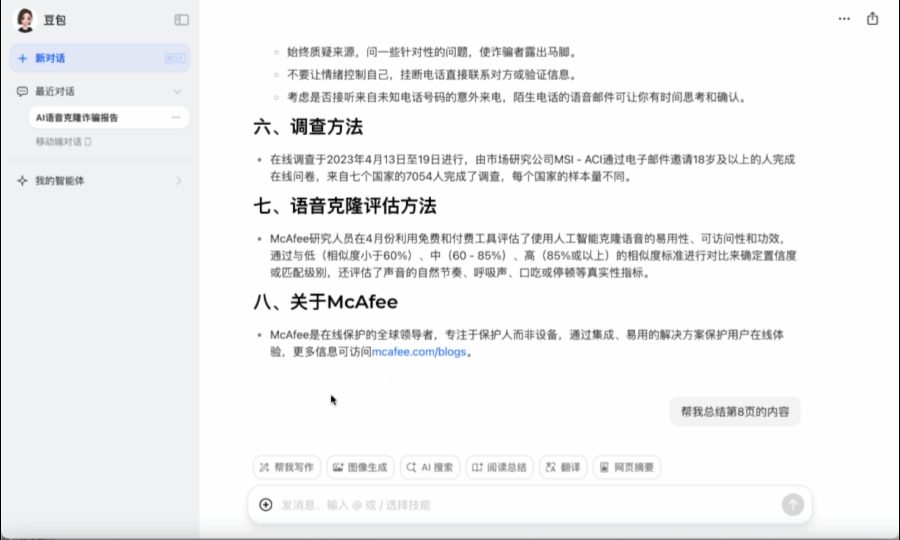Click the 豆包 app name label

click(x=55, y=20)
